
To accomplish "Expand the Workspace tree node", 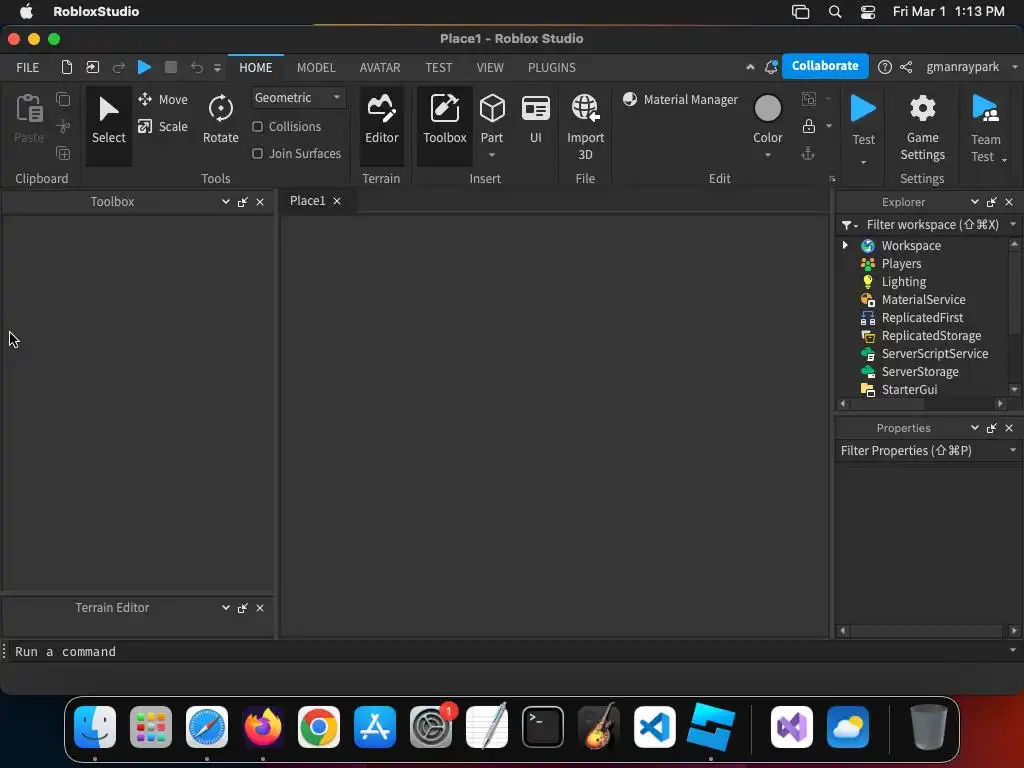I will coord(845,246).
